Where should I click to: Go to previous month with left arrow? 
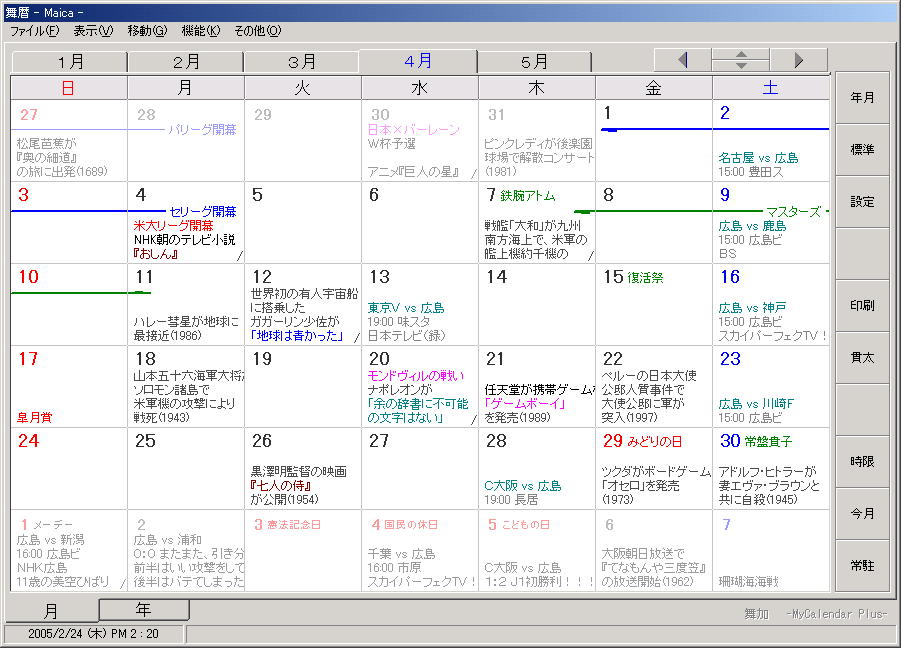pos(683,60)
